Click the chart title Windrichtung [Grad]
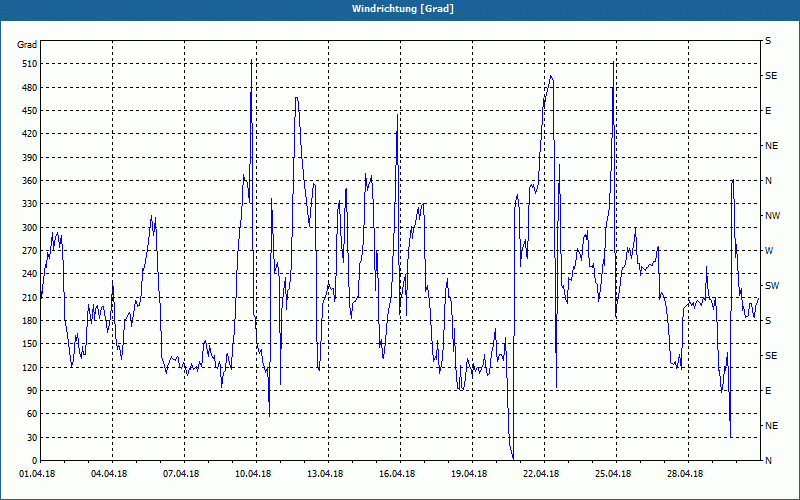Image resolution: width=800 pixels, height=500 pixels. click(x=403, y=9)
